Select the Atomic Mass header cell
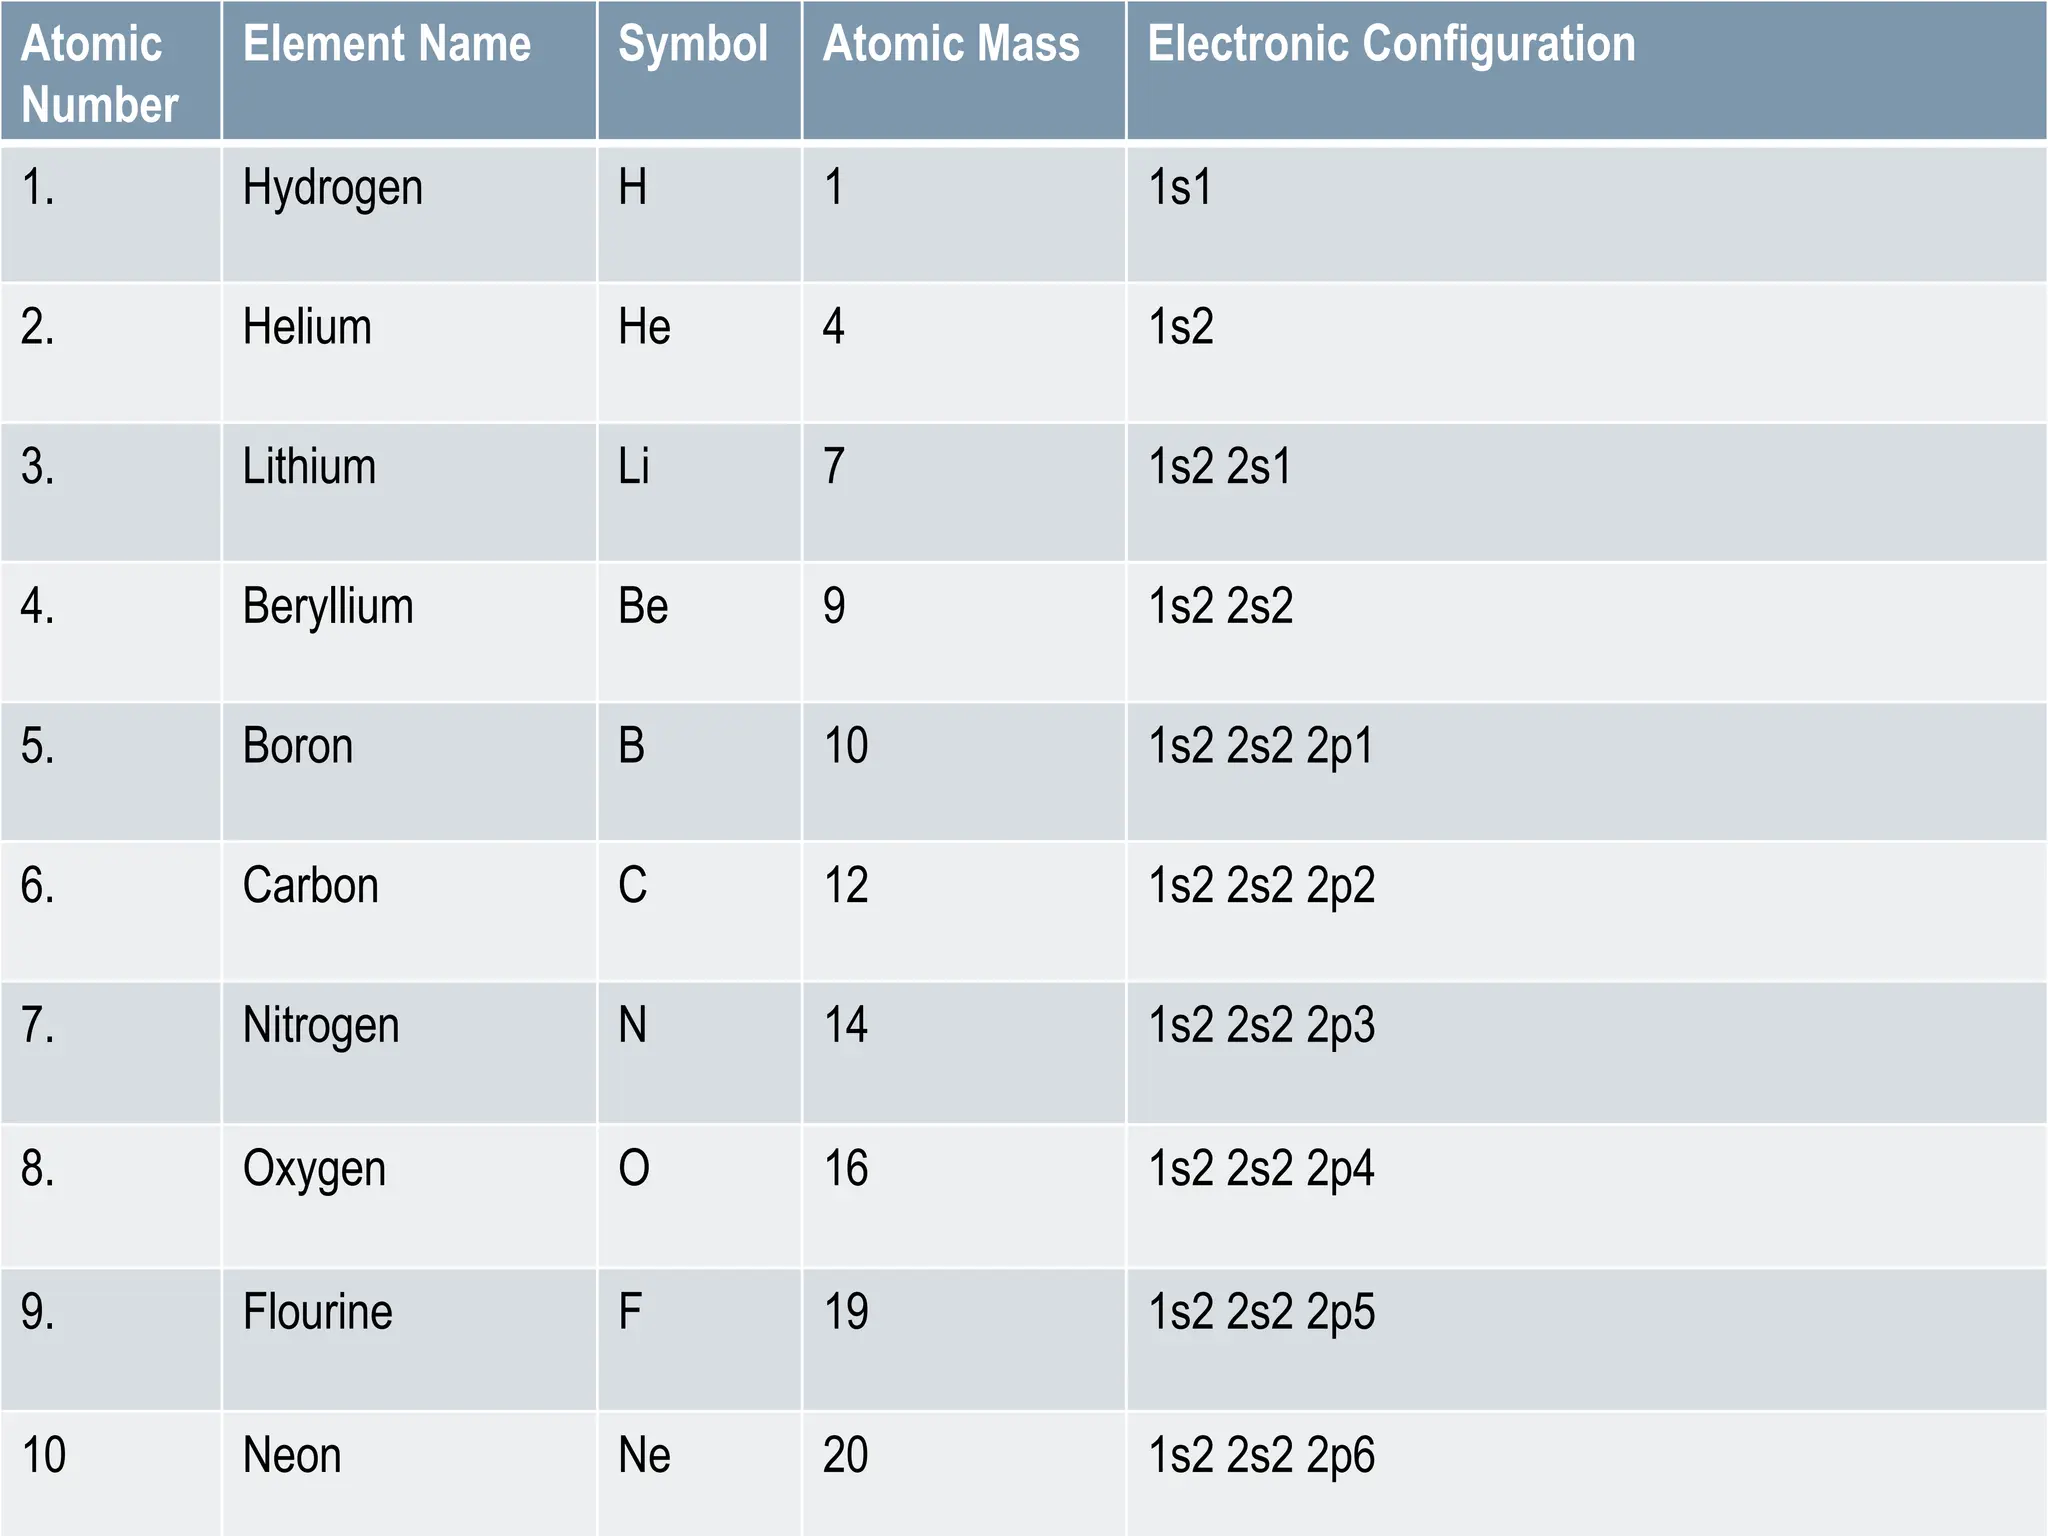Image resolution: width=2048 pixels, height=1536 pixels. point(964,70)
